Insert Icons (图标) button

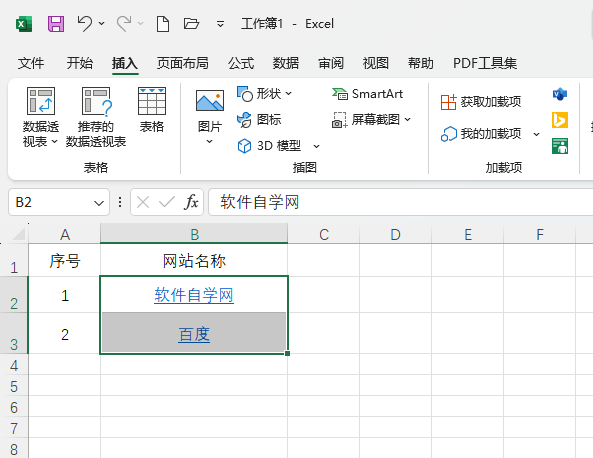click(259, 120)
